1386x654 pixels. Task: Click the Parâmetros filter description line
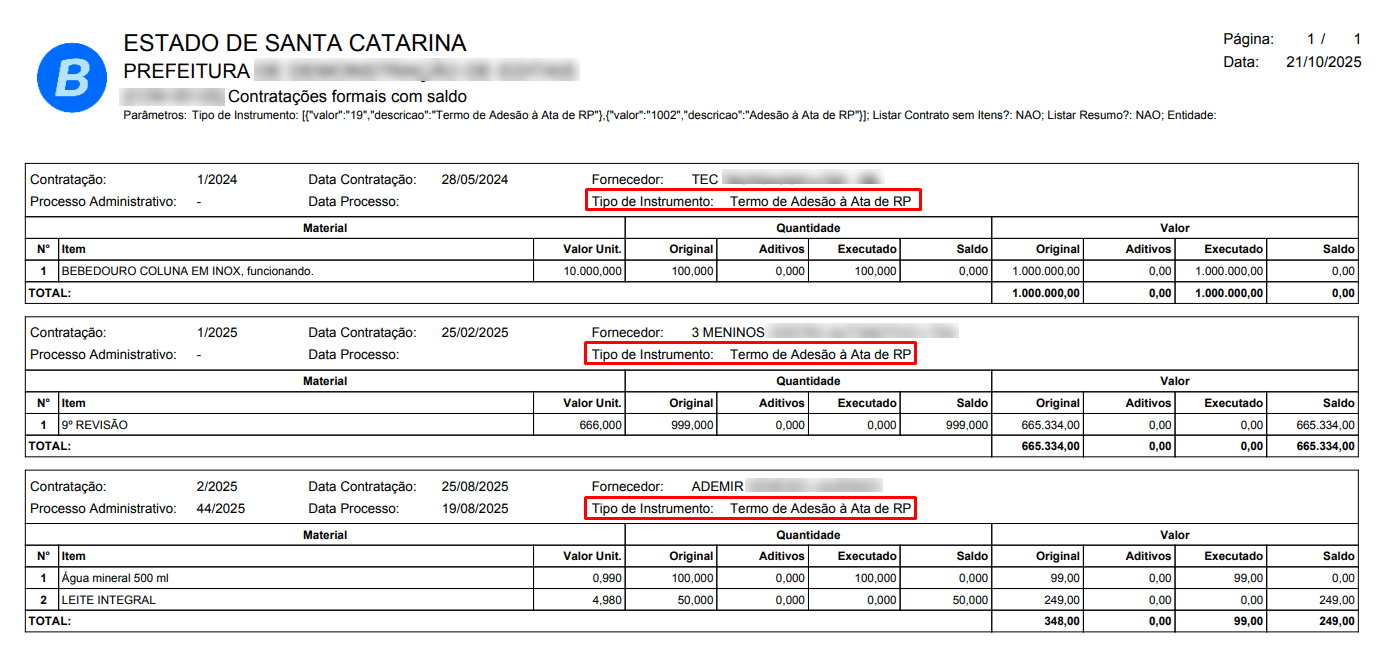[668, 116]
